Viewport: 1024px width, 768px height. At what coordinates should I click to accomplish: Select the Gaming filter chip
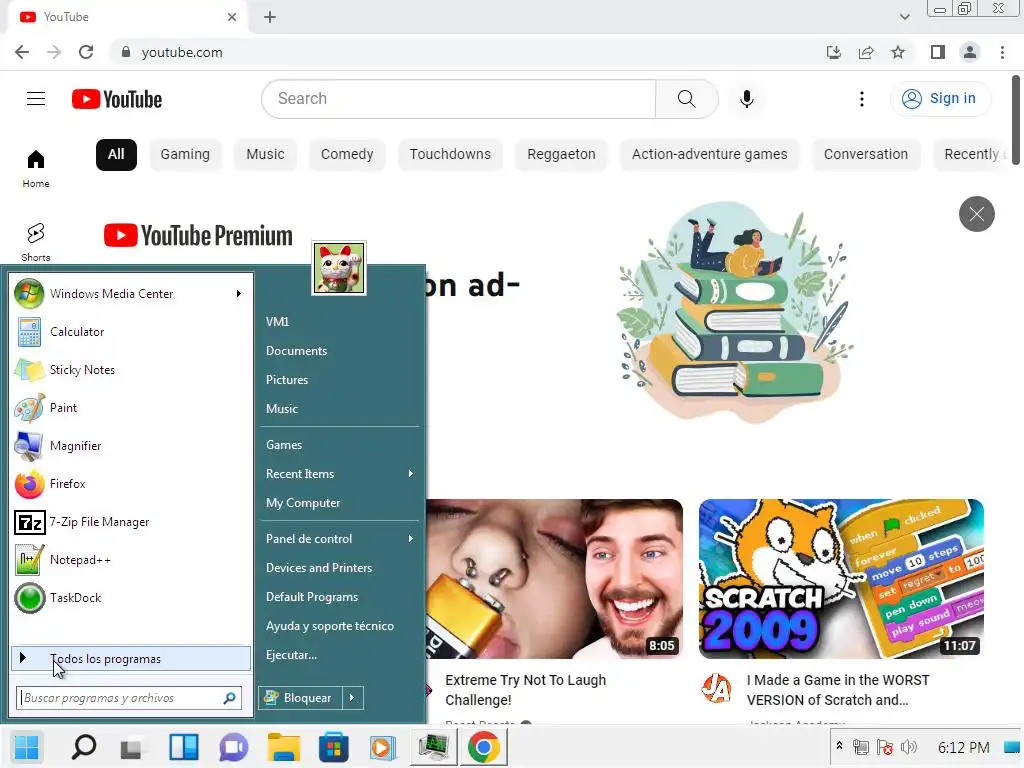185,155
